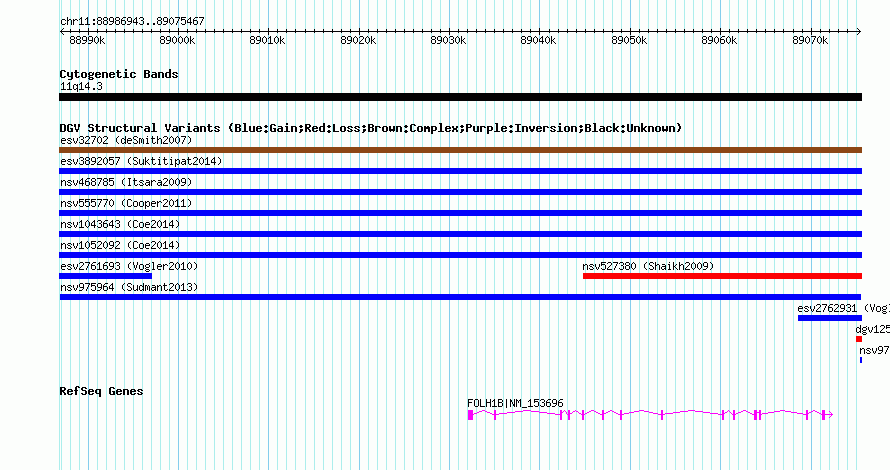This screenshot has height=470, width=890.
Task: Click the 89000k ruler tick label
Action: click(177, 40)
